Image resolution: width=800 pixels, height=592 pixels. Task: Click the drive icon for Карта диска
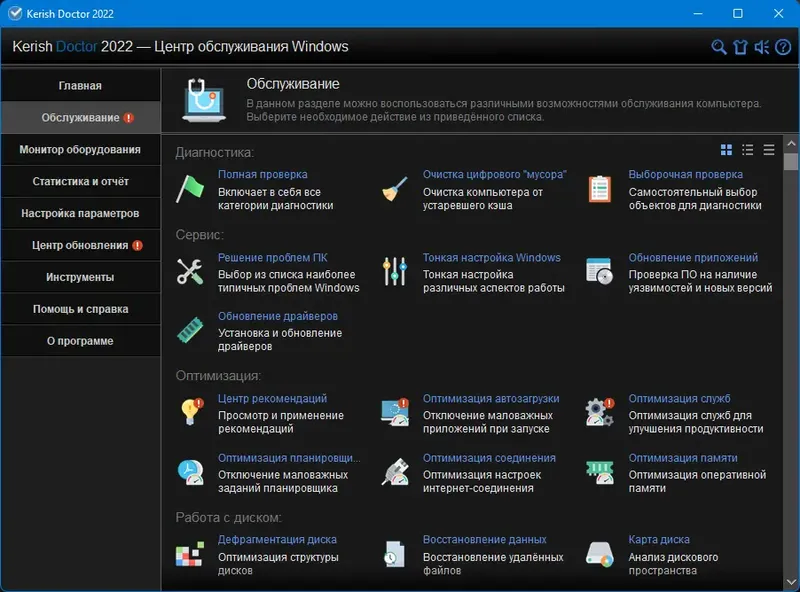[x=599, y=554]
